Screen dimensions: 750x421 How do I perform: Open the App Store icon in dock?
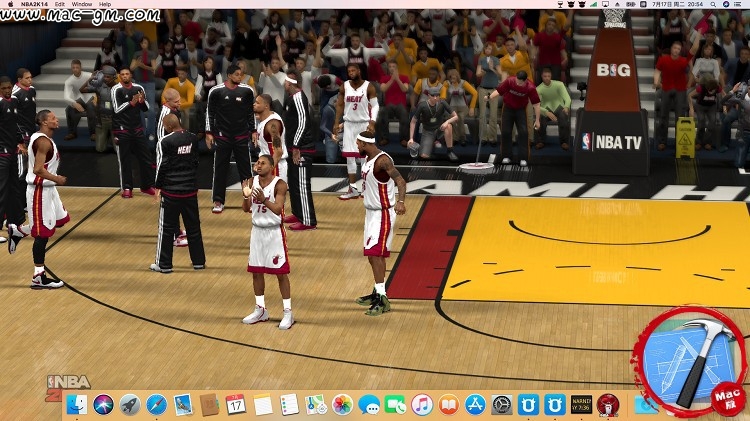(x=475, y=405)
